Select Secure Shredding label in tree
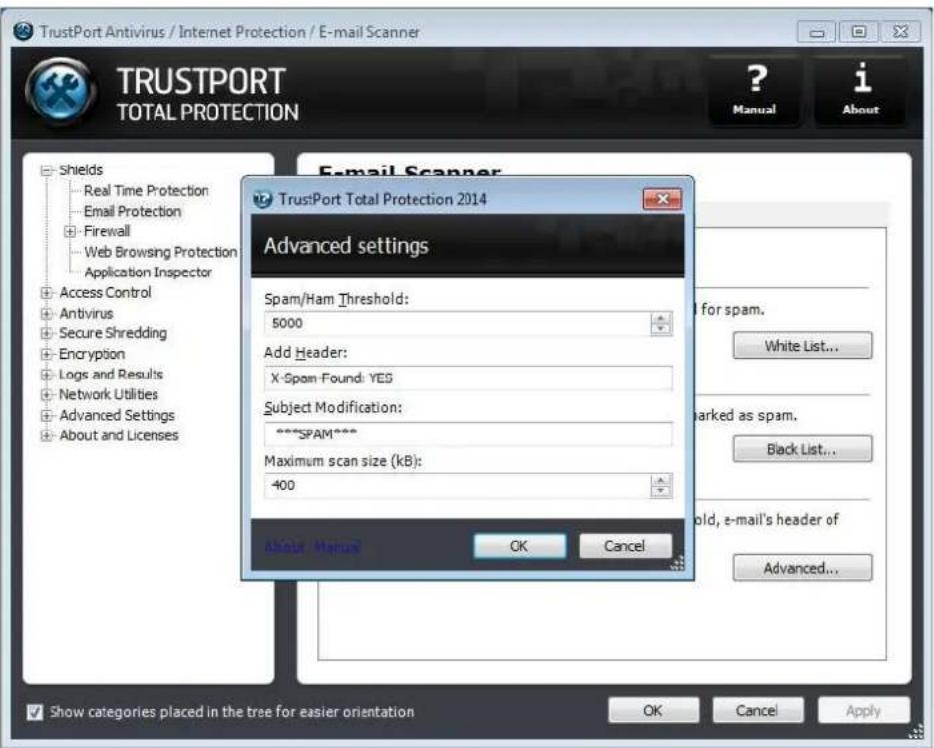This screenshot has height=748, width=934. (x=113, y=333)
